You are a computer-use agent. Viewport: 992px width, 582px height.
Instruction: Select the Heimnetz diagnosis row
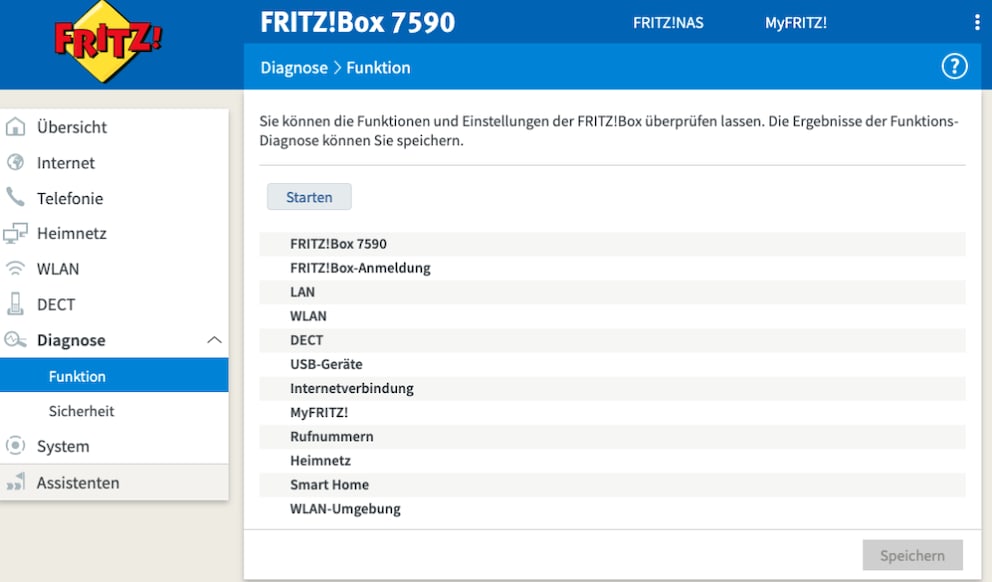612,461
